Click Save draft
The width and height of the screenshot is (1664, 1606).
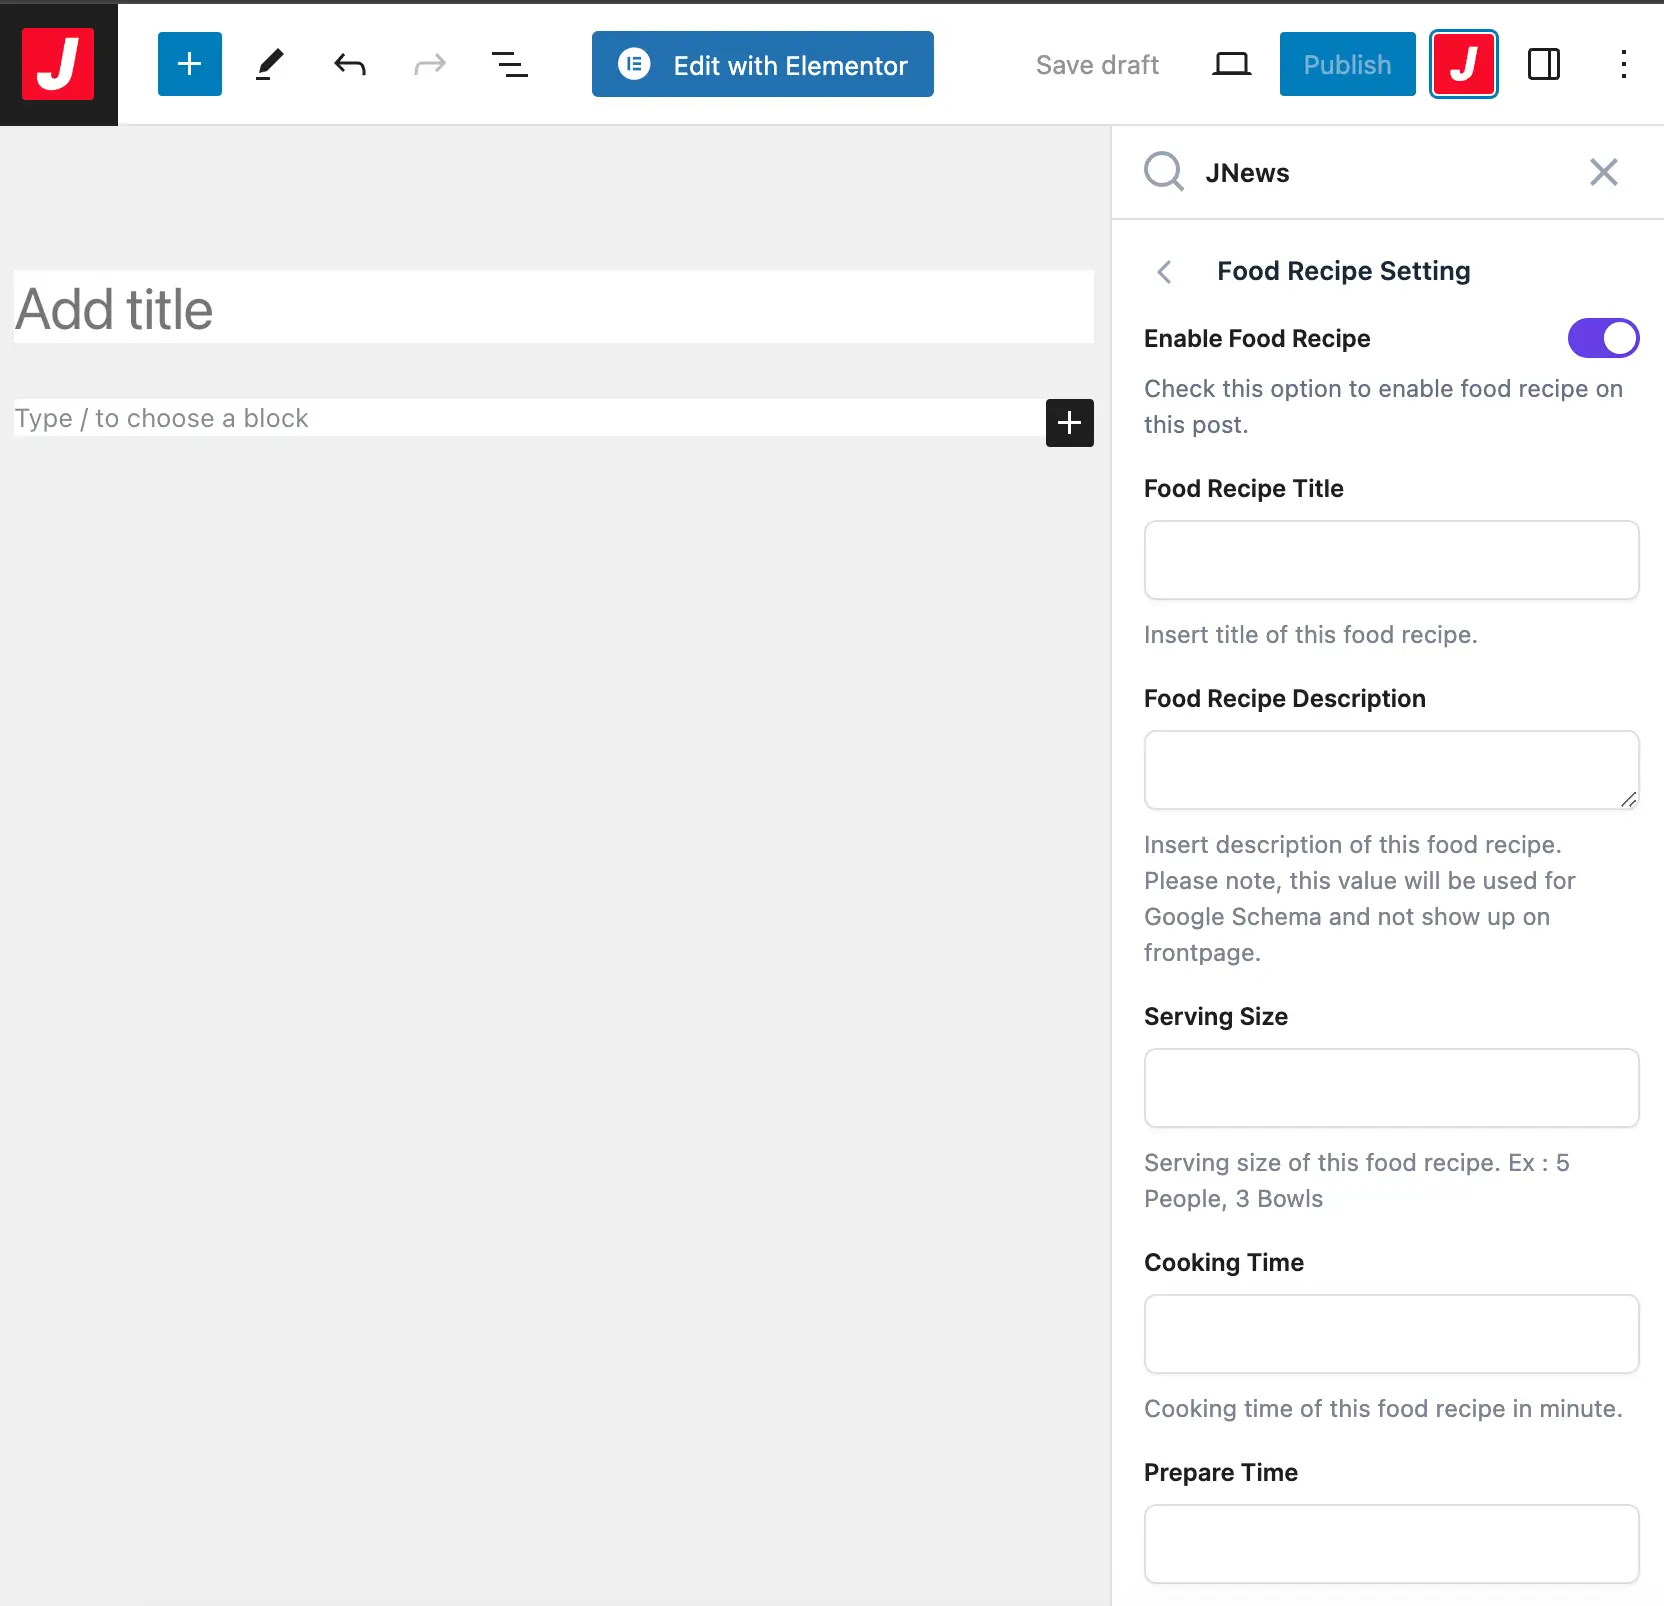click(1097, 64)
